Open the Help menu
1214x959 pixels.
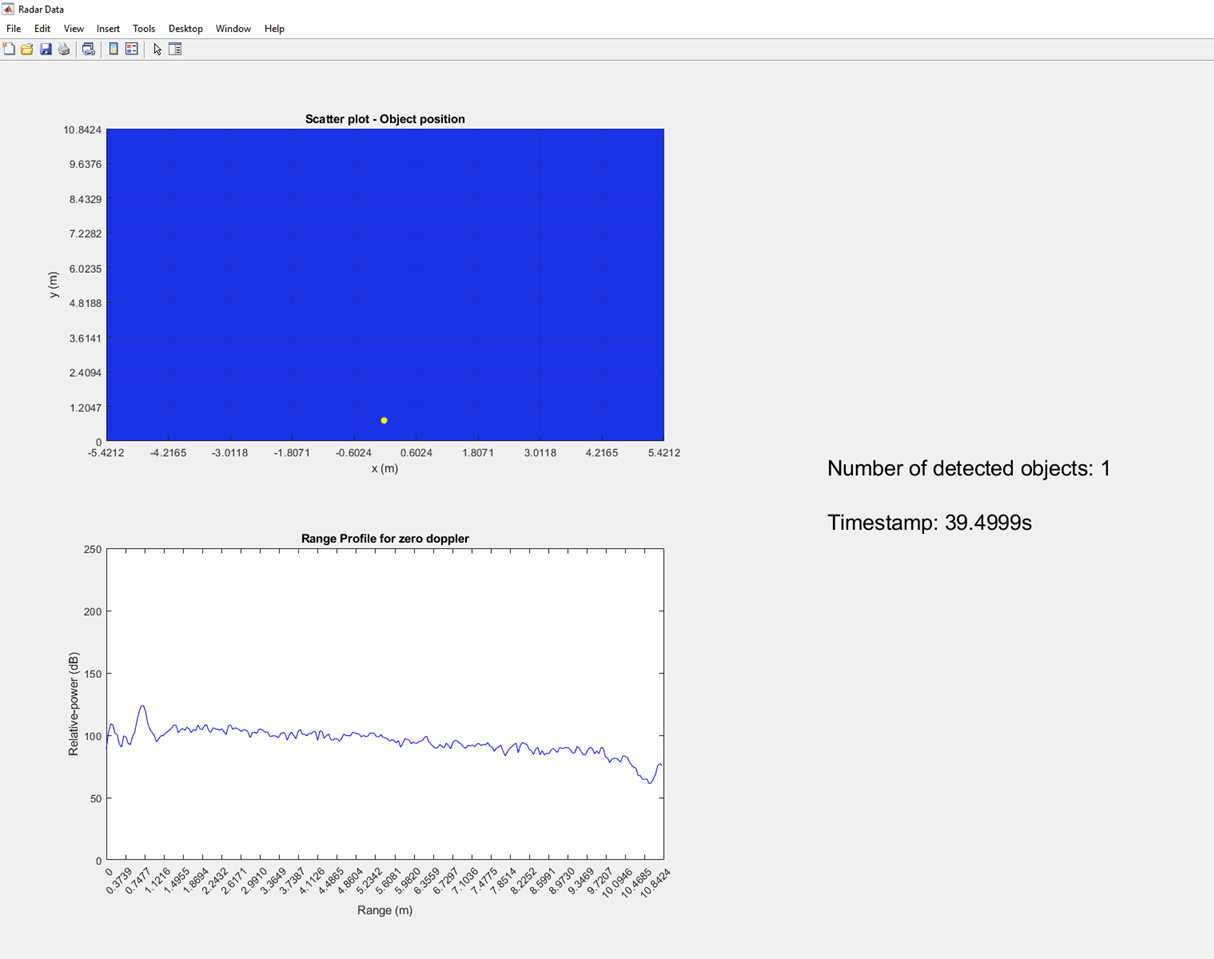[274, 29]
